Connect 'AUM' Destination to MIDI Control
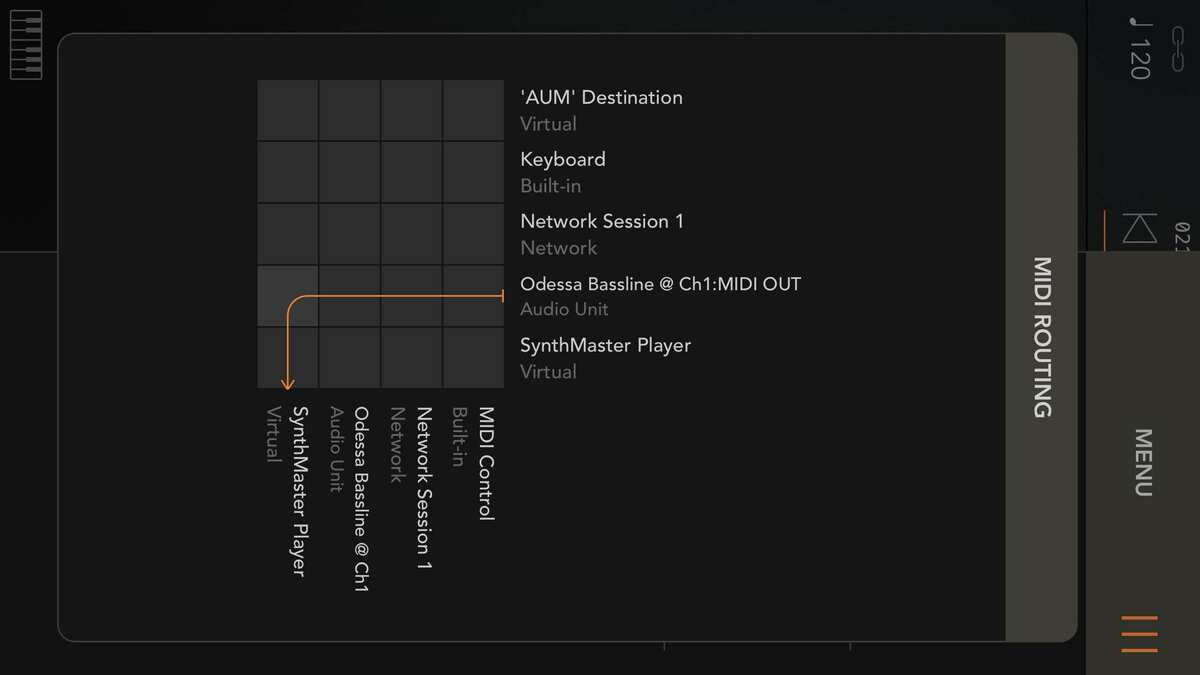1200x675 pixels. 474,110
